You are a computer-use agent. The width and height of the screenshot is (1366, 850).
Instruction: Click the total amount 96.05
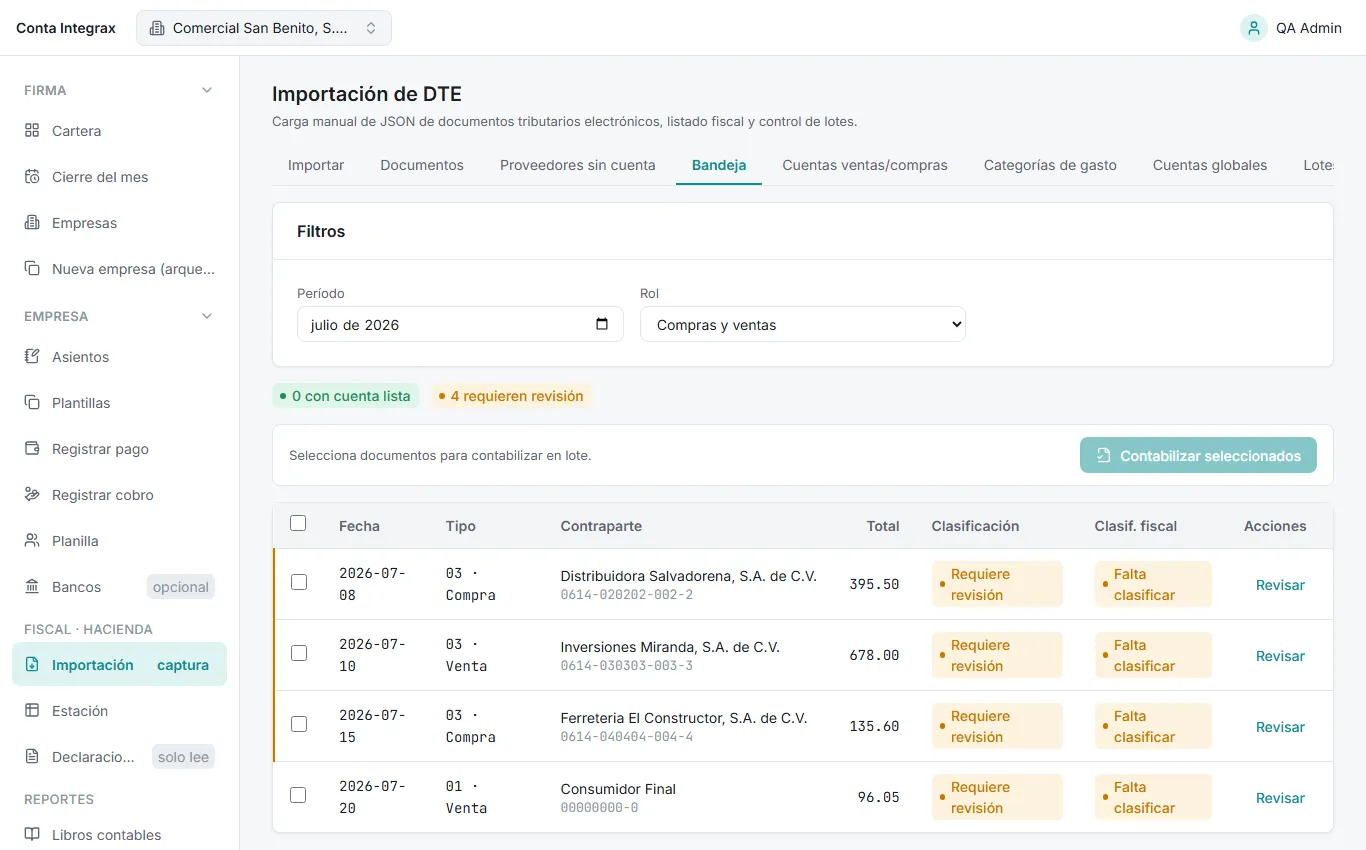[878, 797]
